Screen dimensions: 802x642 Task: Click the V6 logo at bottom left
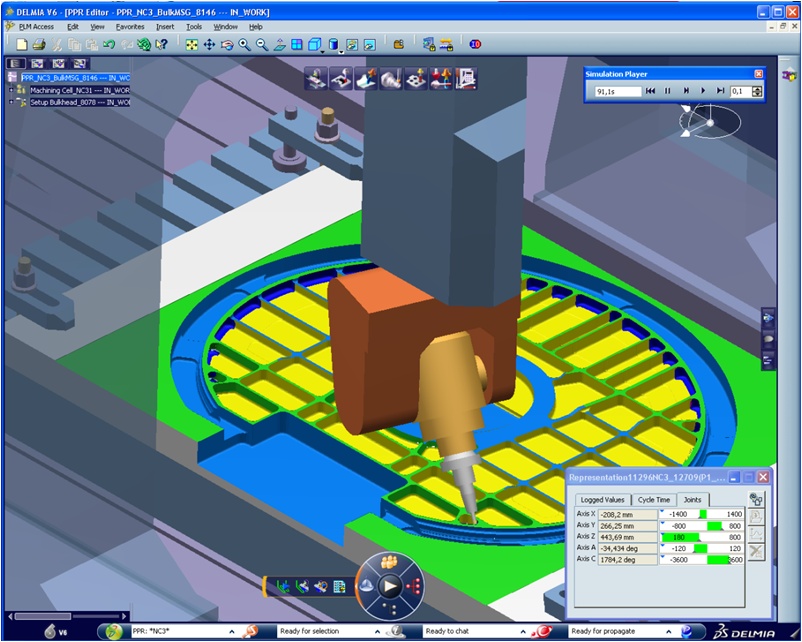pos(56,632)
